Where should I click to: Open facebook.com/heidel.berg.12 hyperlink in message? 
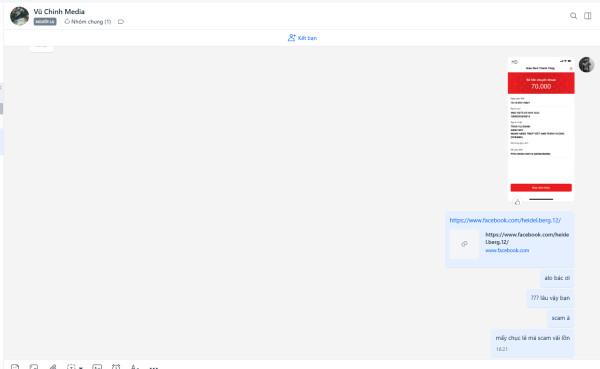pos(505,220)
